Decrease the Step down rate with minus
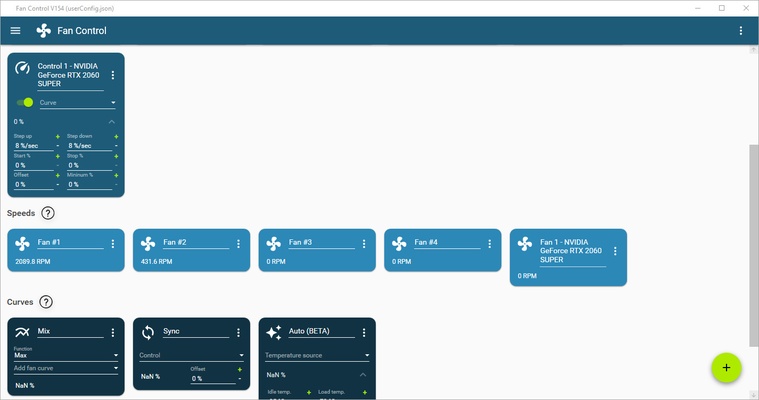759x400 pixels. 116,145
